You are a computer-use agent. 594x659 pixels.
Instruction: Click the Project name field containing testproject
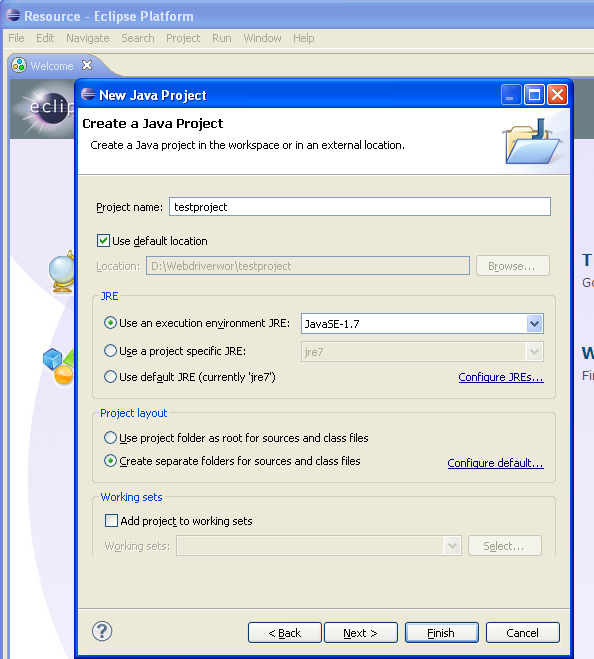360,207
